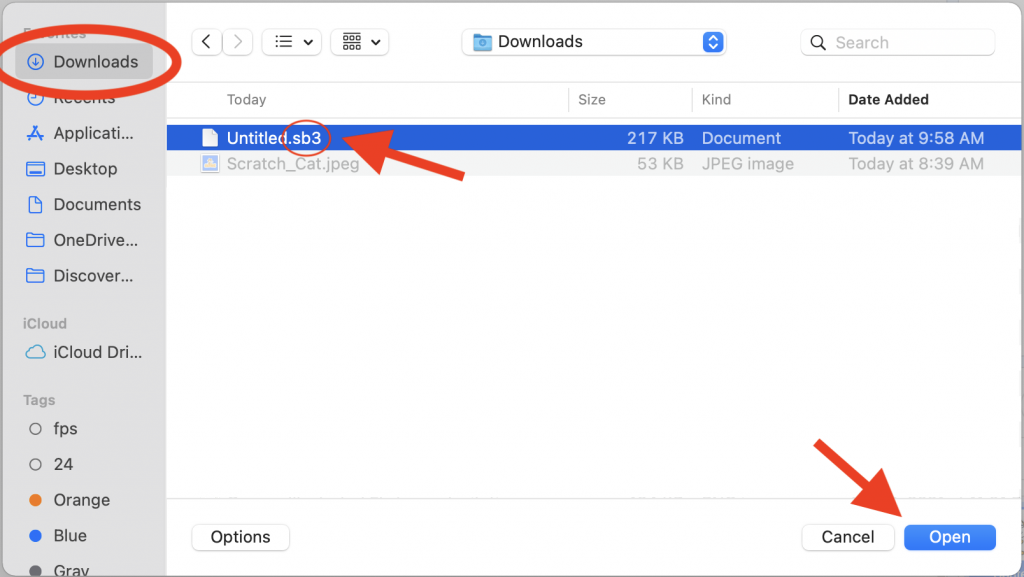Select the Untitled.sb3 file icon

210,138
